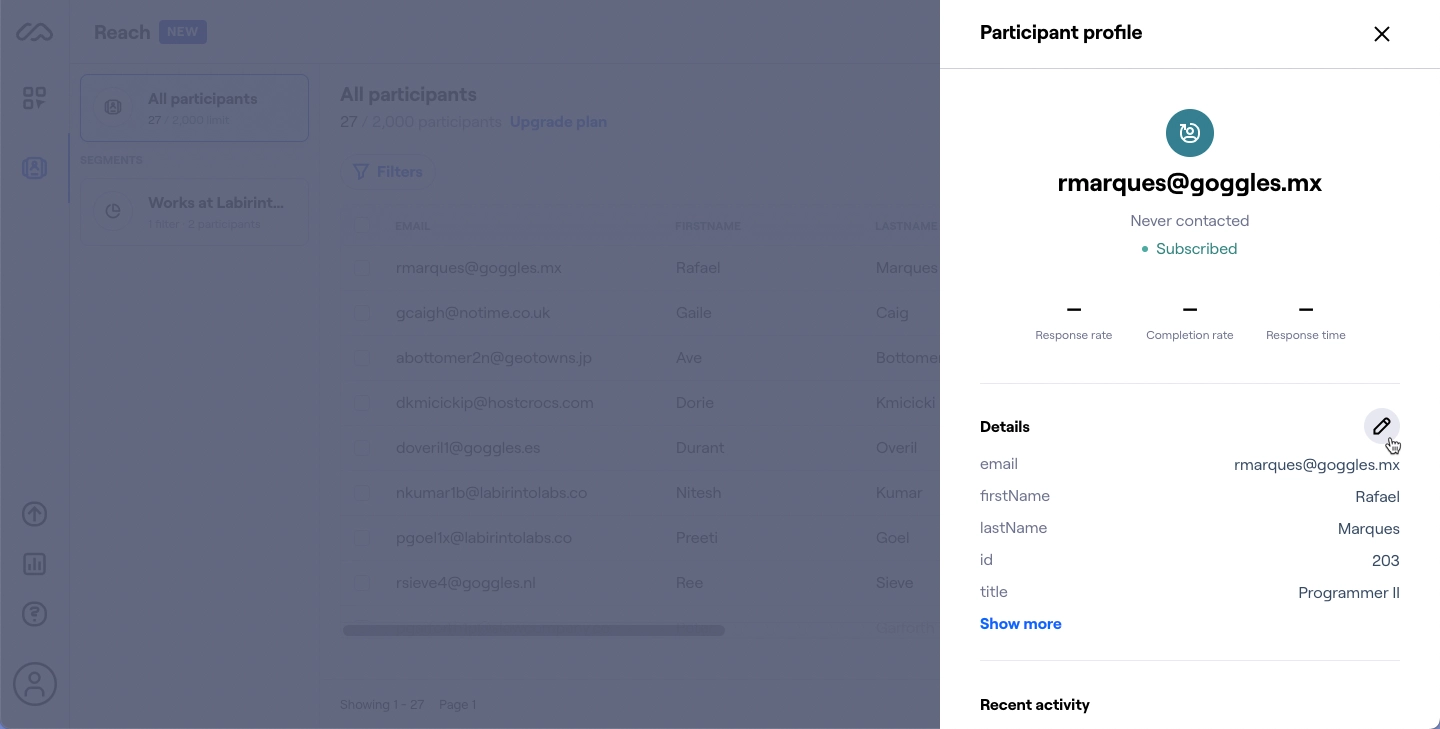
Task: Open the projects dashboard sidebar icon
Action: click(34, 98)
